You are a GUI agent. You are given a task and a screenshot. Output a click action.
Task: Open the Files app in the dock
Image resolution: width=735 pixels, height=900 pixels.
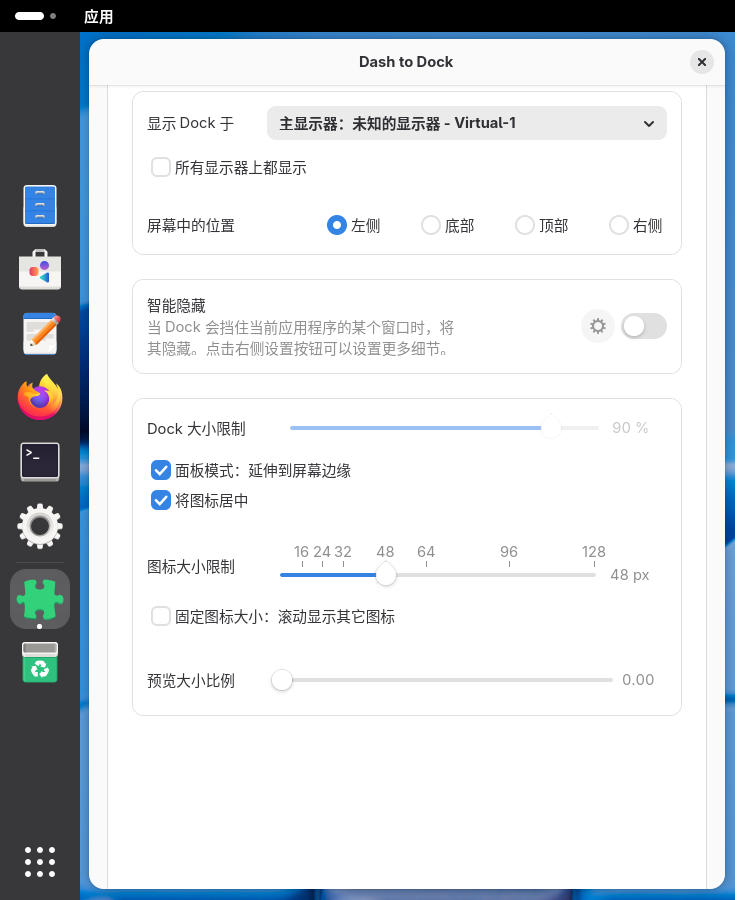click(x=40, y=206)
